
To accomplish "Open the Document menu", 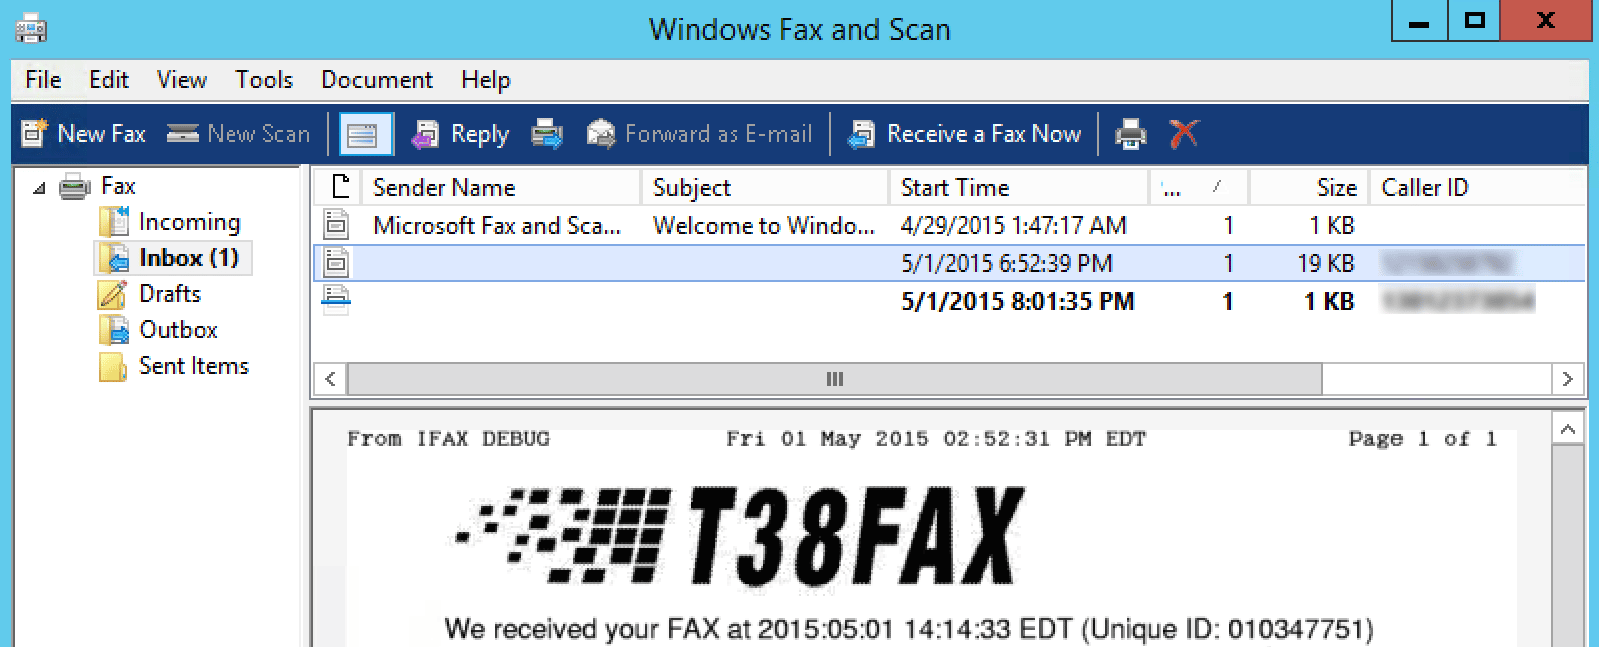I will pos(377,80).
